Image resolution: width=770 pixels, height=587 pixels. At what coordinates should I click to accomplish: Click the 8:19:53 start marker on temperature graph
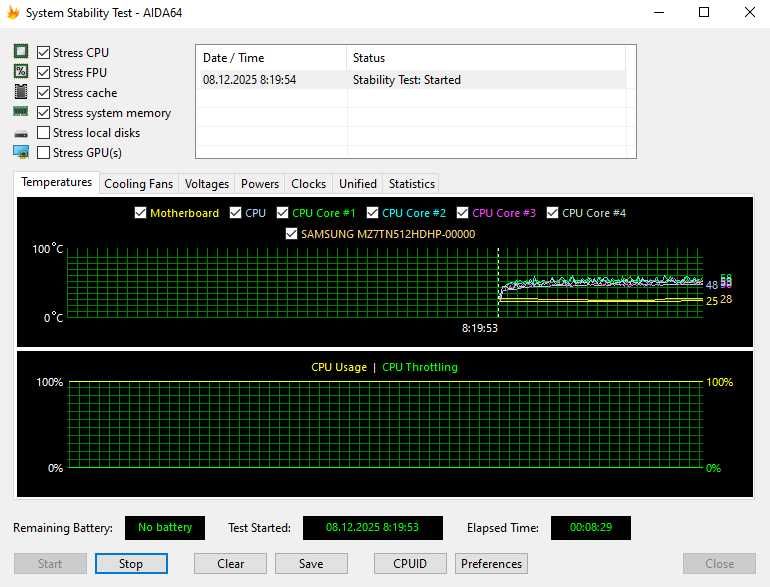click(x=480, y=328)
